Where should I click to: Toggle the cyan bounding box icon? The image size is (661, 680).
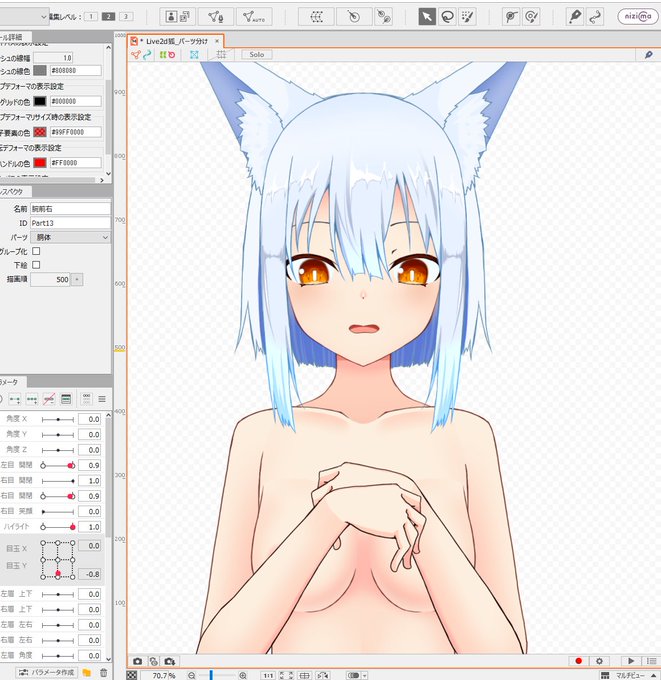coord(194,55)
